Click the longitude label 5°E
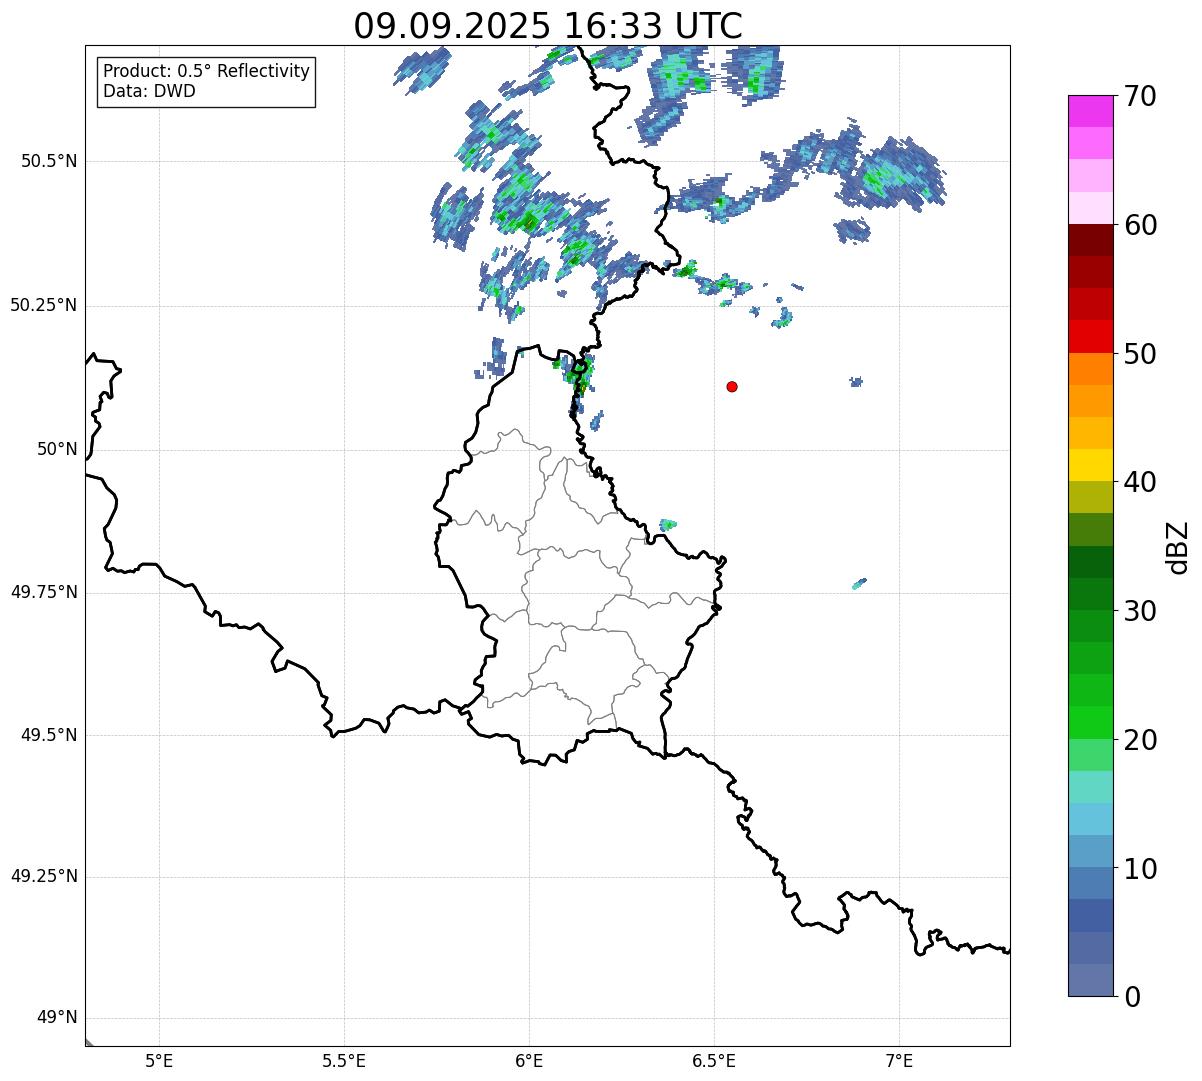The image size is (1202, 1081). coord(159,1061)
